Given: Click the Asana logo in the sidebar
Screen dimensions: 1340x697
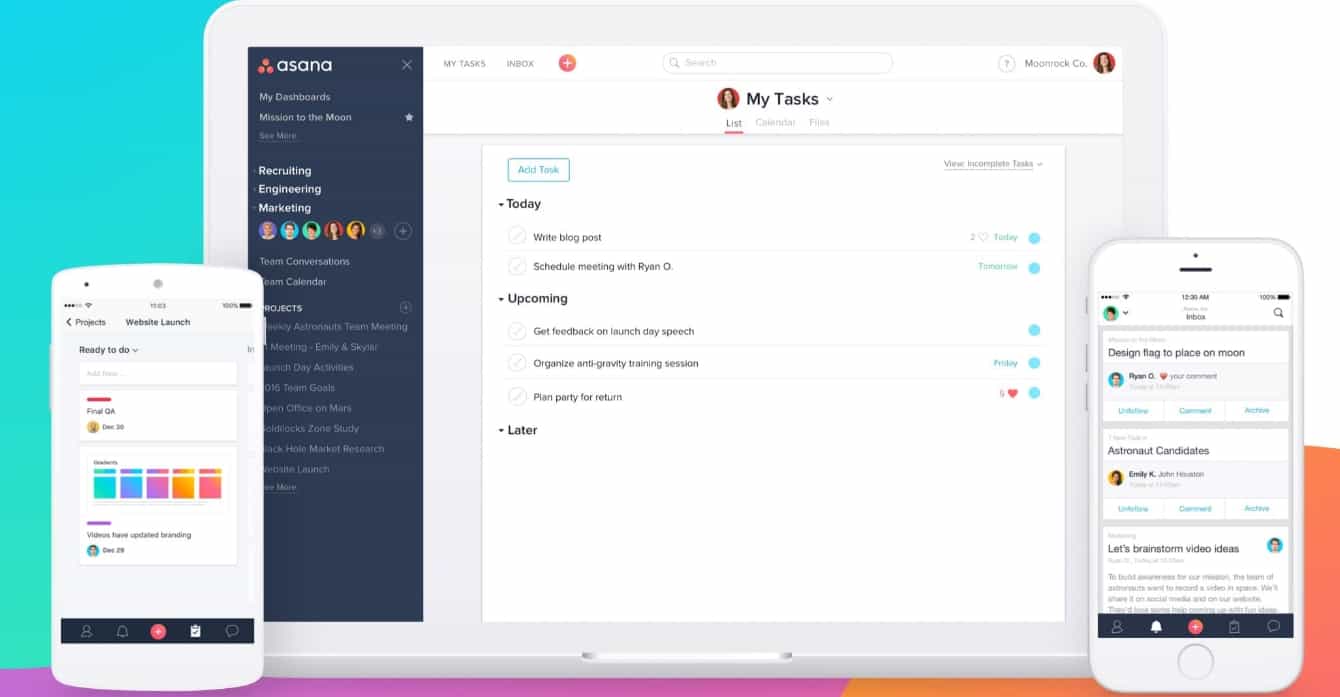Looking at the screenshot, I should [x=295, y=65].
